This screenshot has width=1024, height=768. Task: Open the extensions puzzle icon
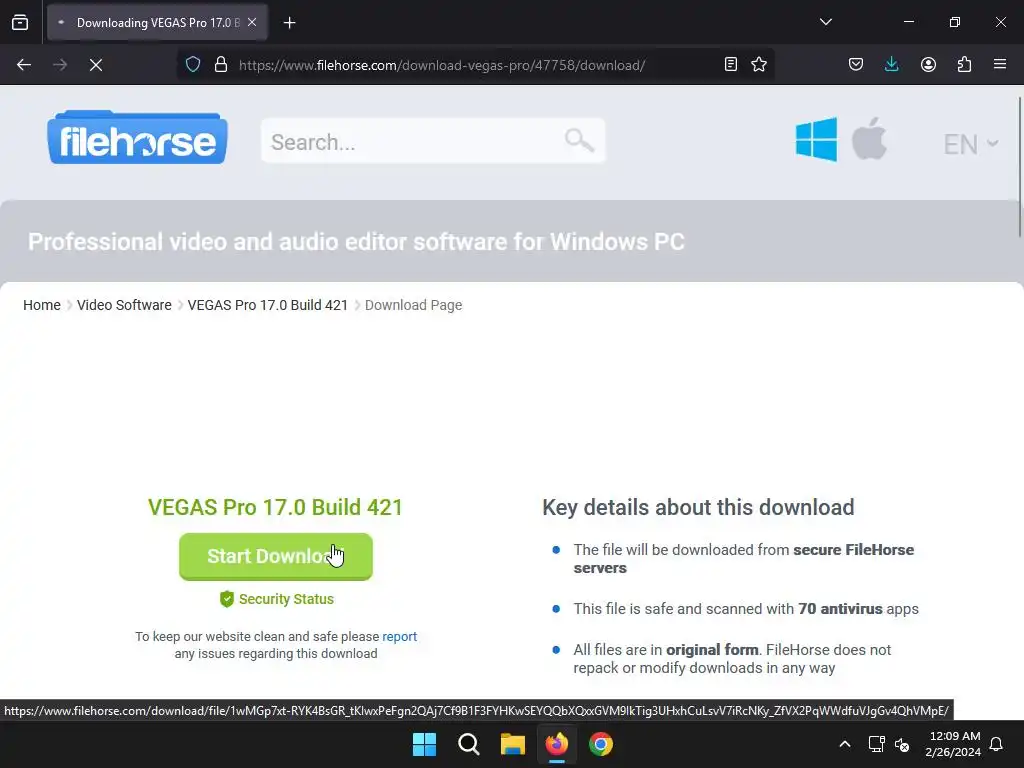(x=964, y=64)
